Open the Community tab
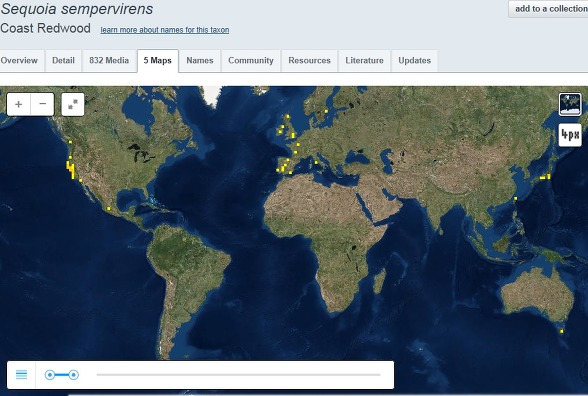This screenshot has width=588, height=396. click(251, 61)
